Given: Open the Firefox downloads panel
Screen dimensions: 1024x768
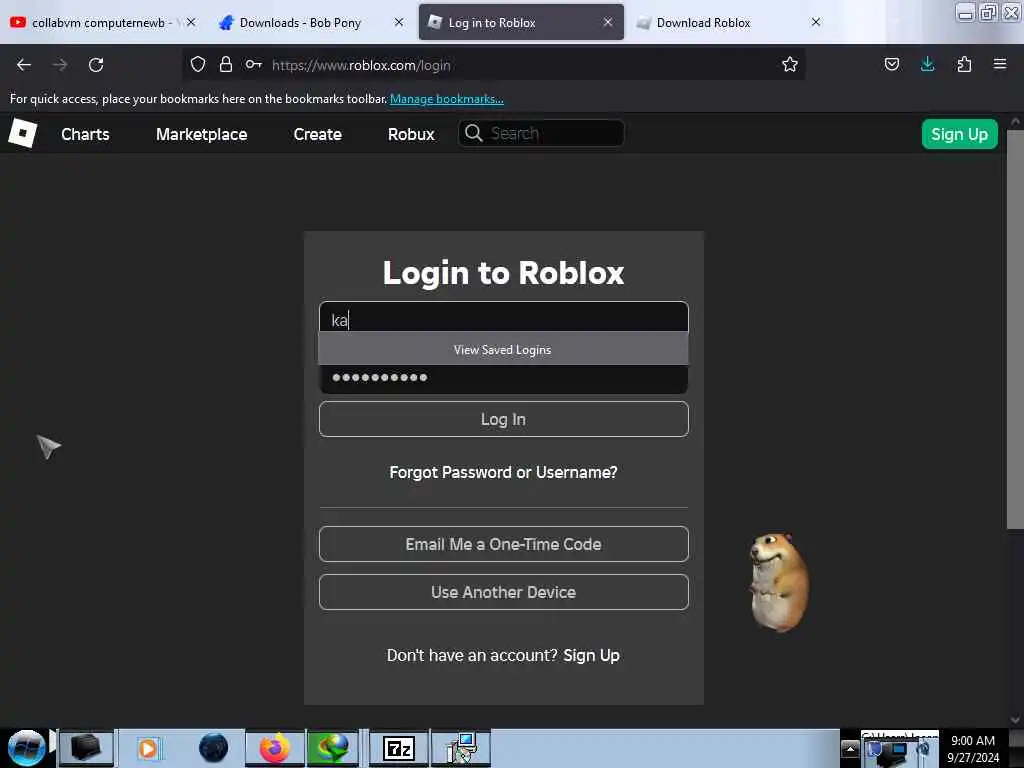Looking at the screenshot, I should point(927,64).
